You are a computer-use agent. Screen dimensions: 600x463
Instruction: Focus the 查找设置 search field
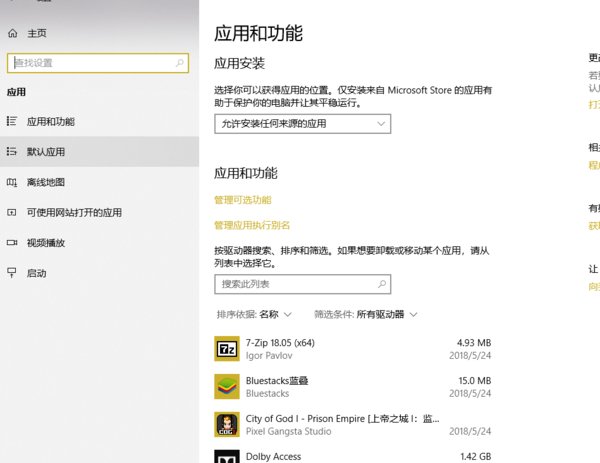(98, 63)
